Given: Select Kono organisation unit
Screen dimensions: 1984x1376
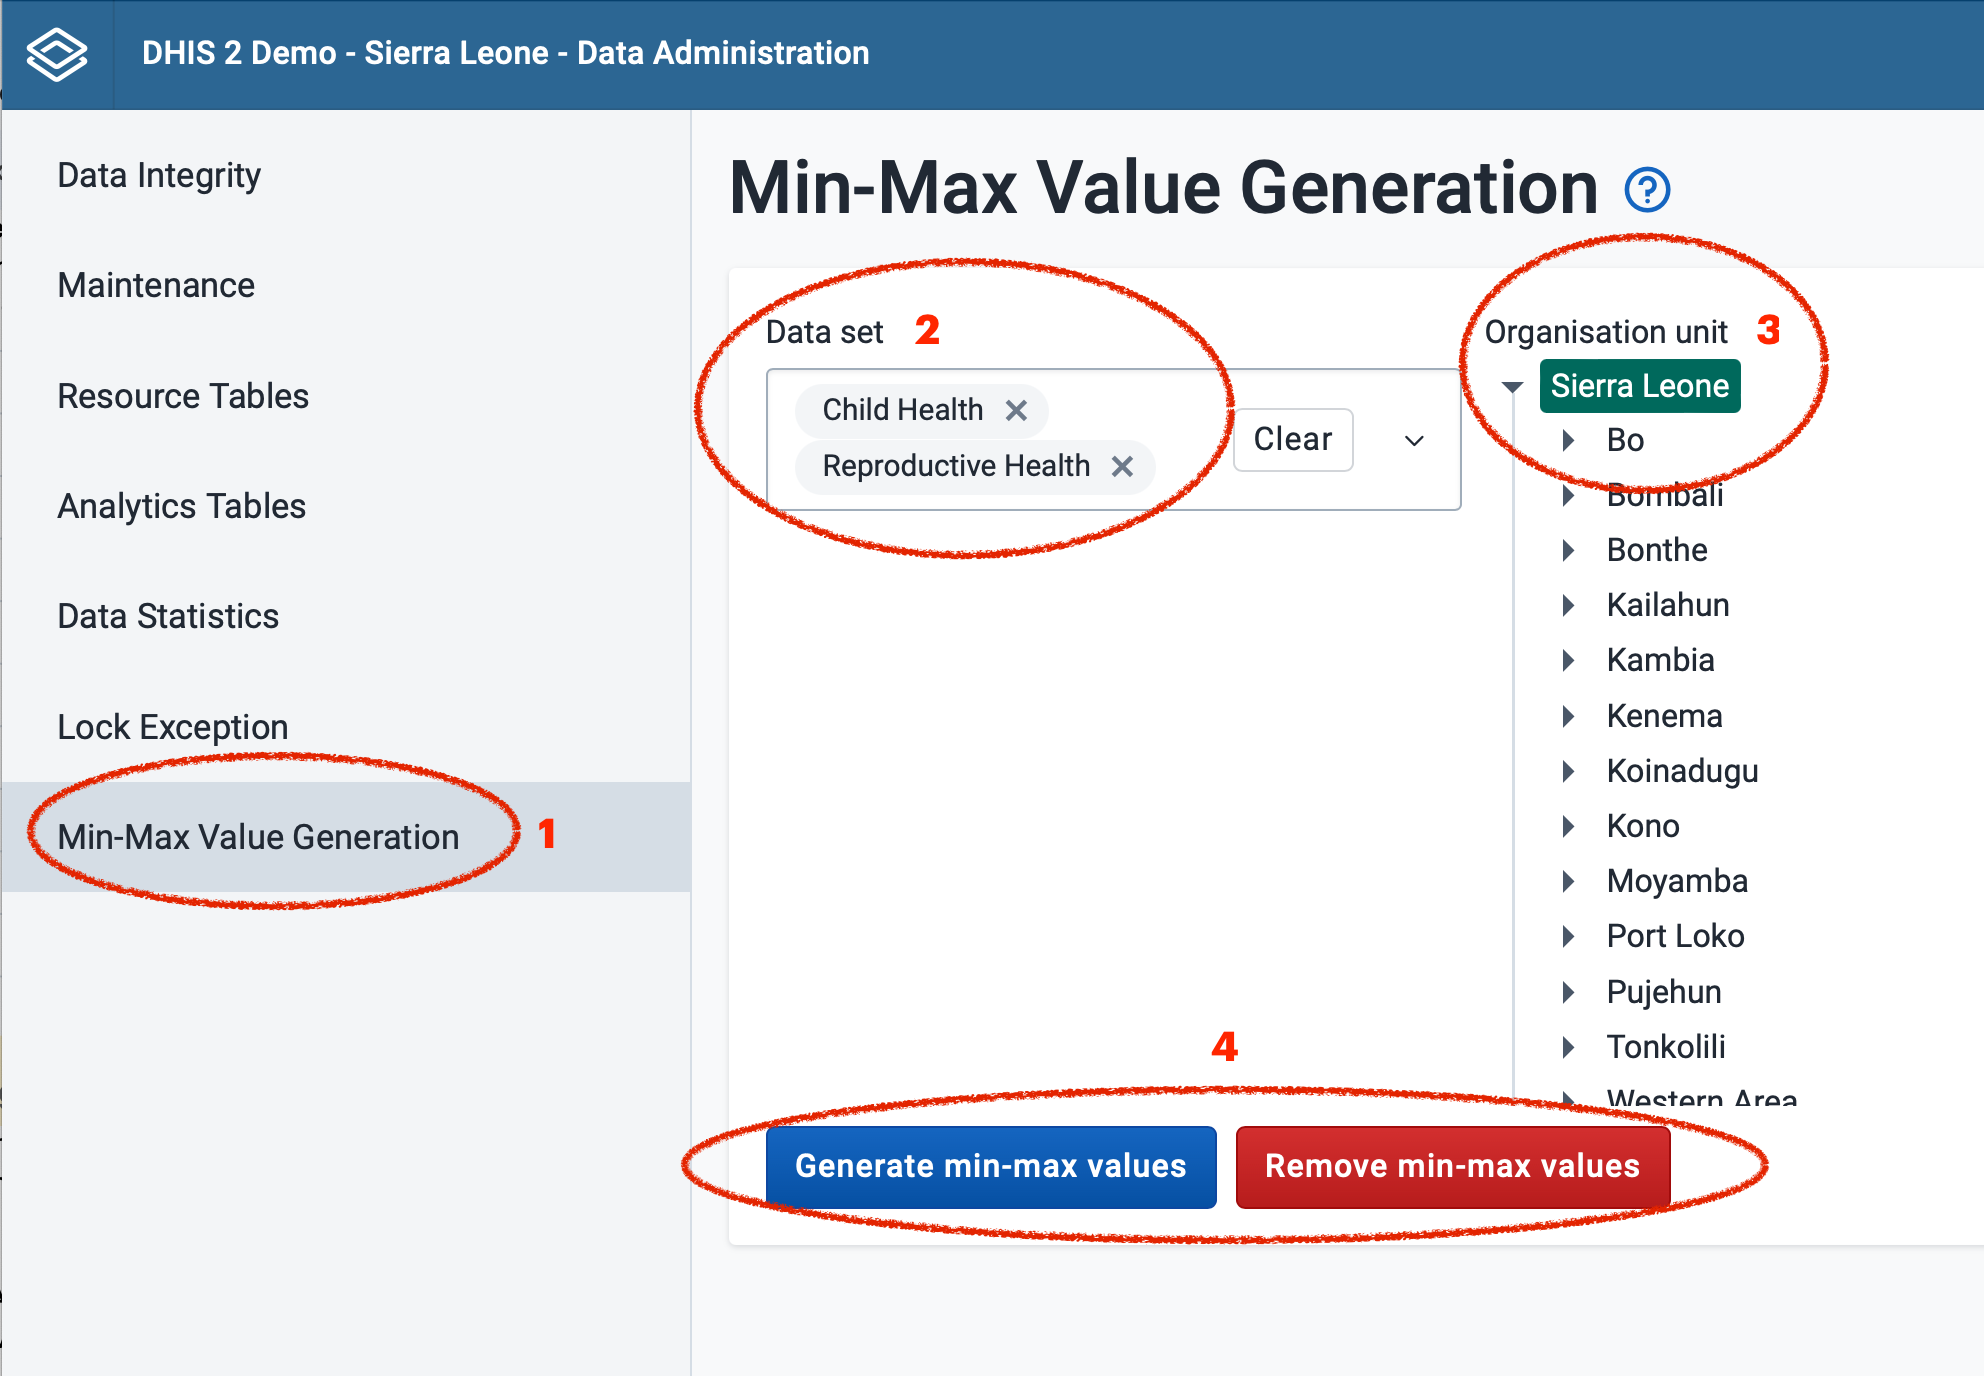Looking at the screenshot, I should pyautogui.click(x=1643, y=826).
